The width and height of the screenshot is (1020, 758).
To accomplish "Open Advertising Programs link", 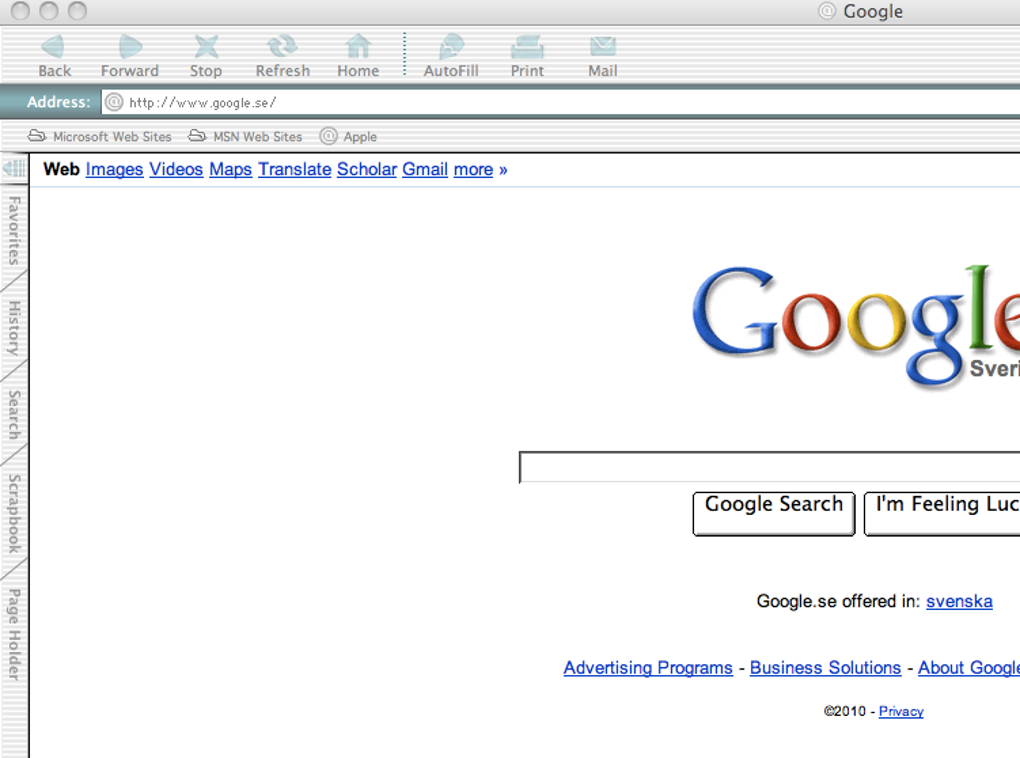I will point(648,668).
